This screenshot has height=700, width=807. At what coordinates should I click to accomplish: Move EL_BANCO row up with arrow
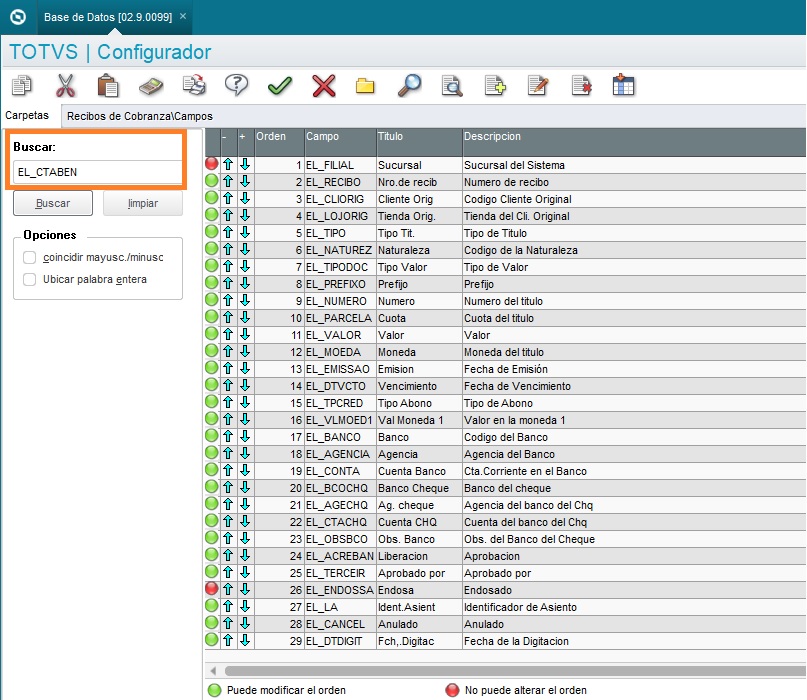tap(229, 436)
